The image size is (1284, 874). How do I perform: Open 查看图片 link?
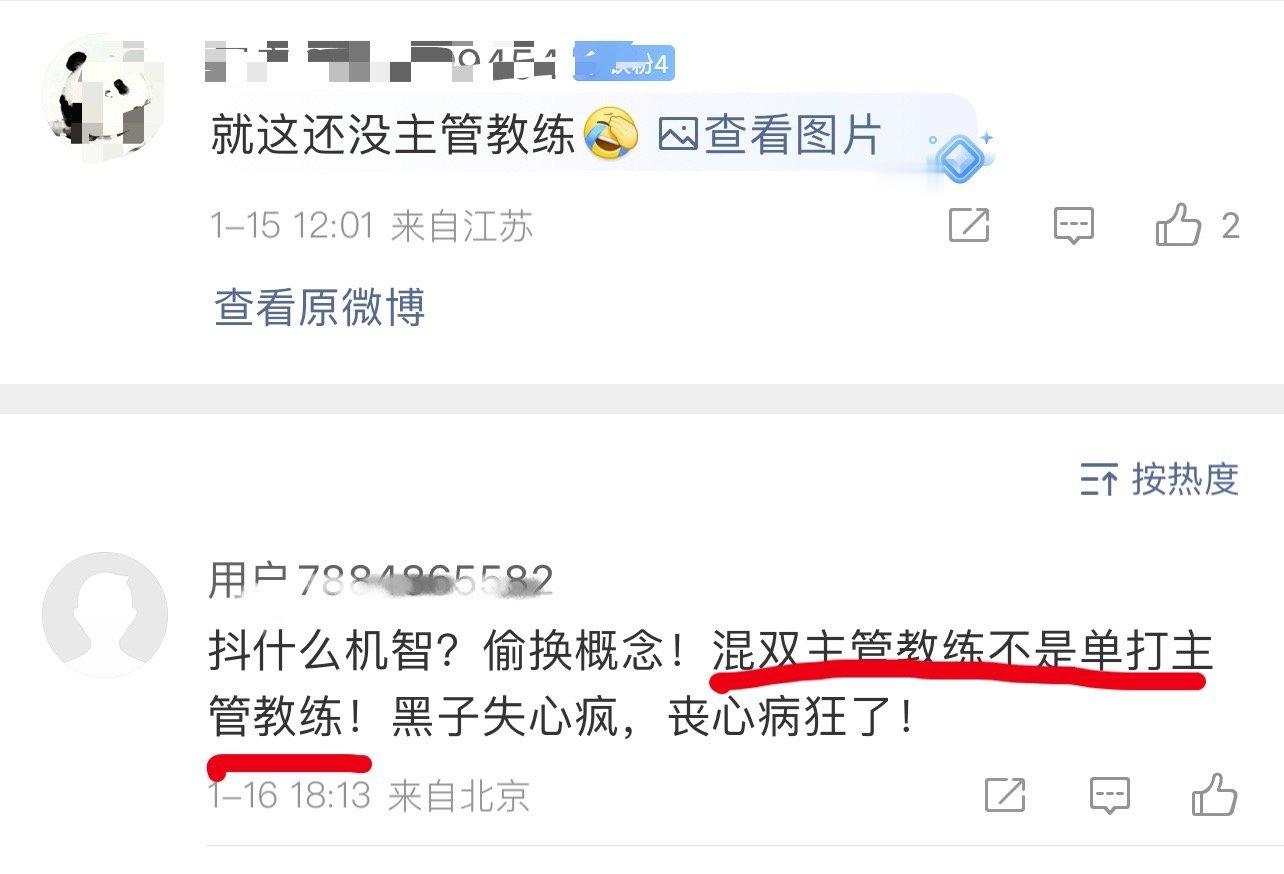coord(770,135)
